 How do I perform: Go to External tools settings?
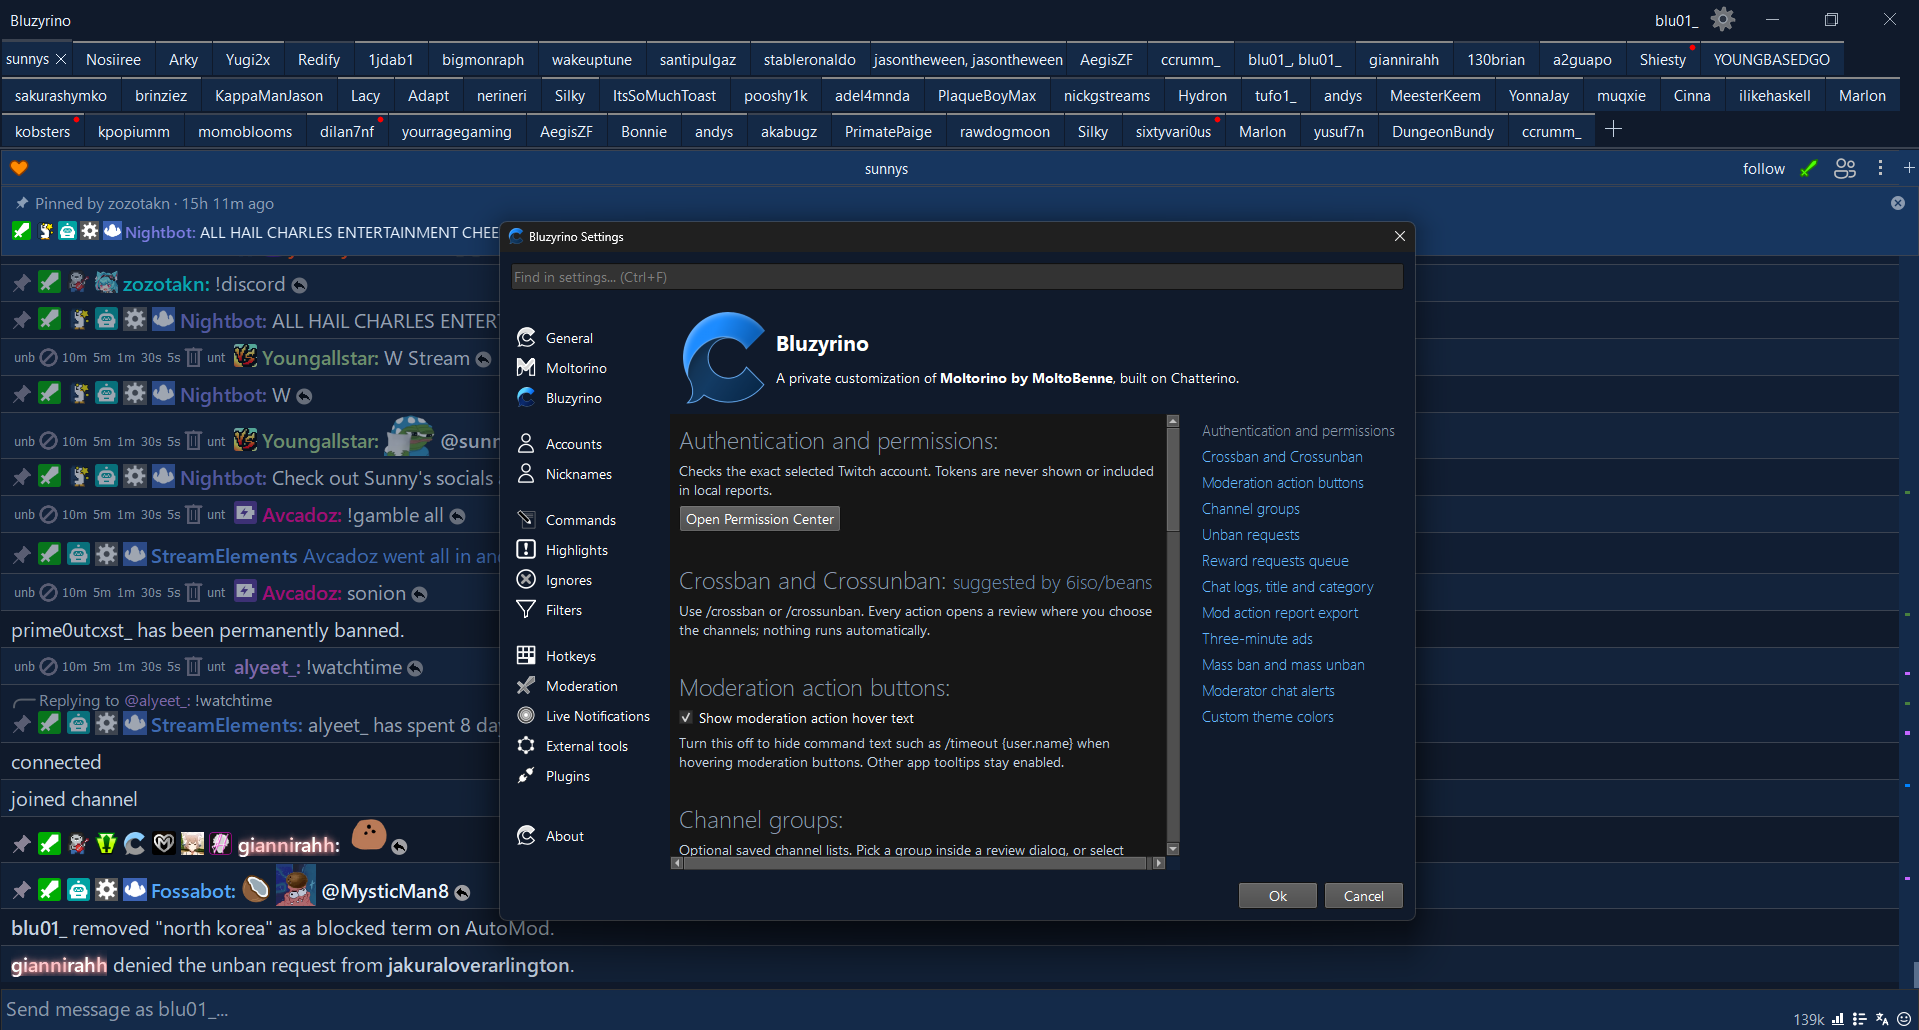point(587,746)
